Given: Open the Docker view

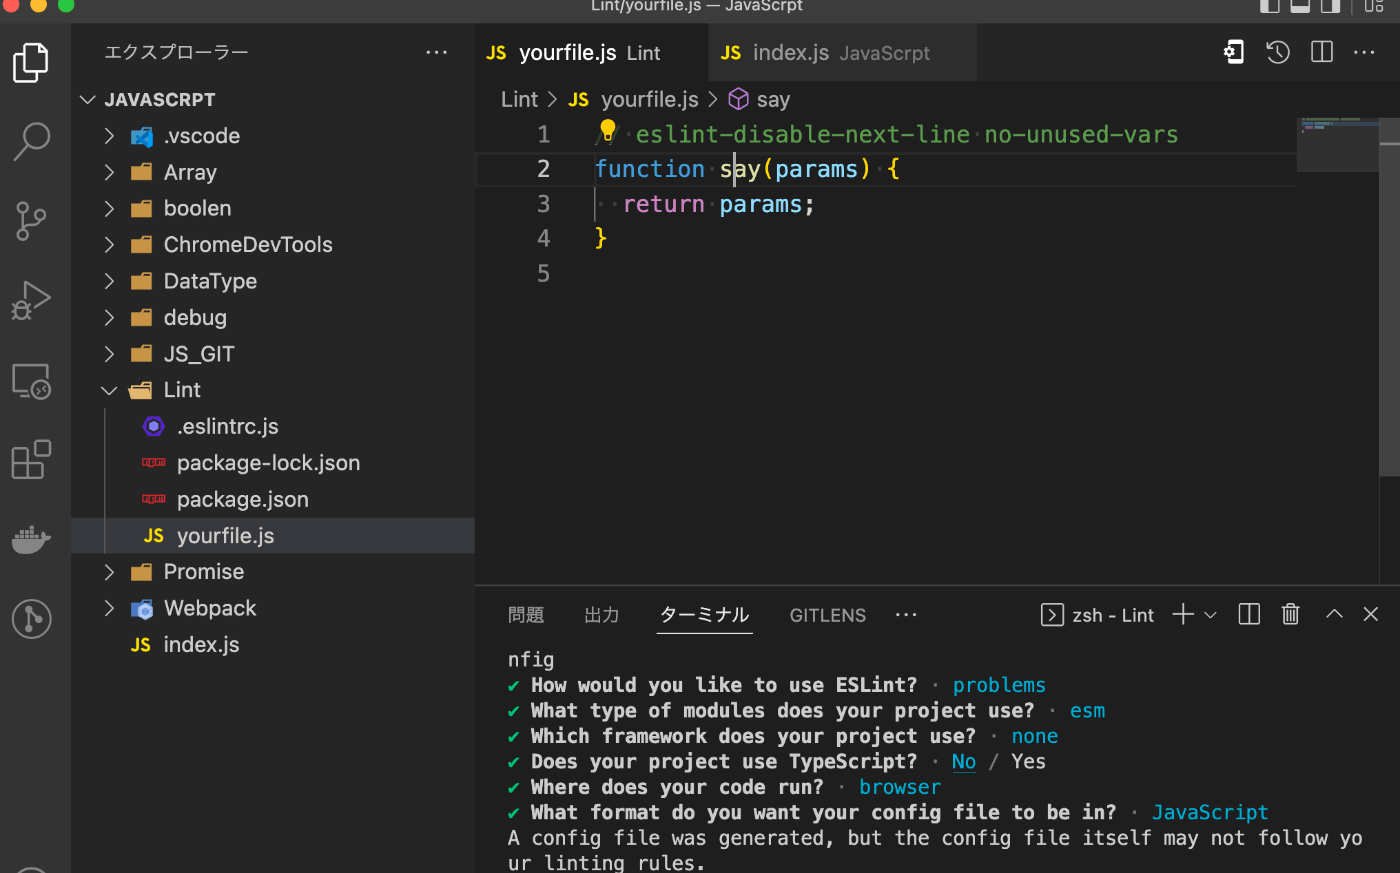Looking at the screenshot, I should [x=31, y=539].
